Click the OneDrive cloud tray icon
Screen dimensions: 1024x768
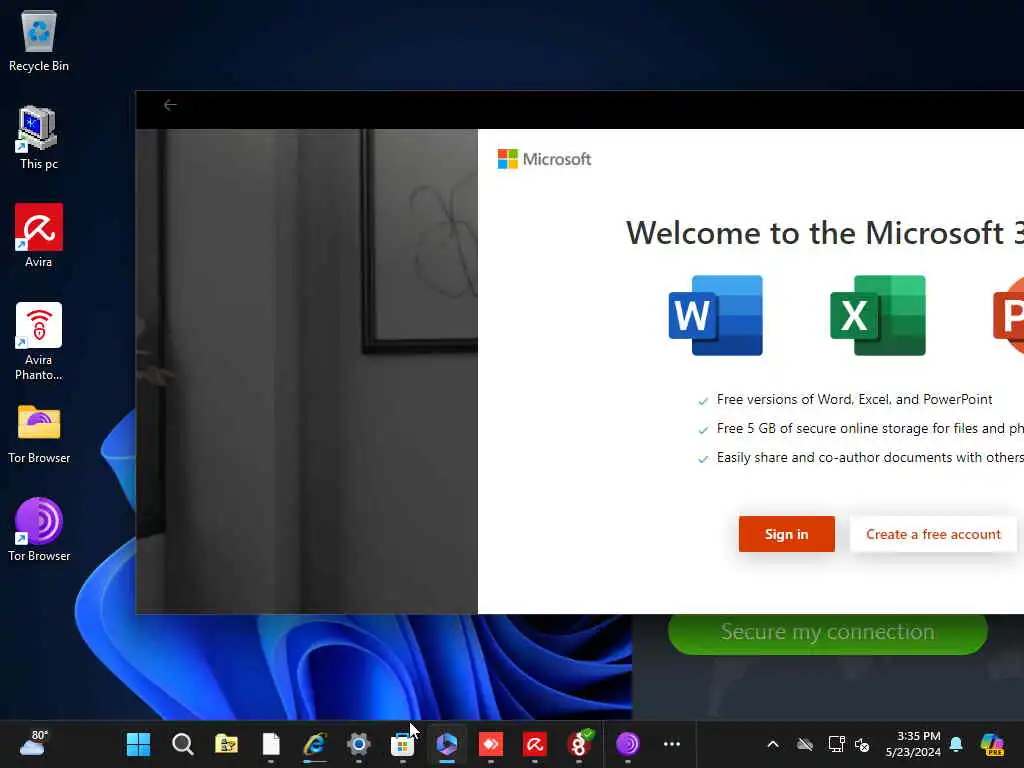tap(805, 744)
